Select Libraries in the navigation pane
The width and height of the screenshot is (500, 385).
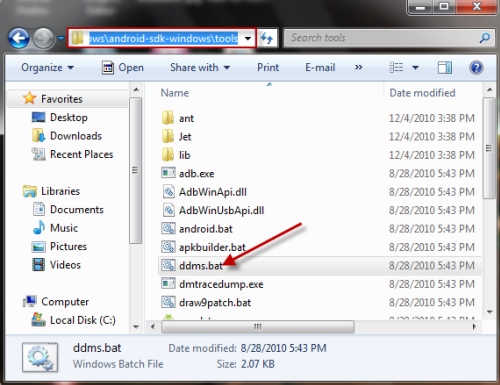(60, 191)
